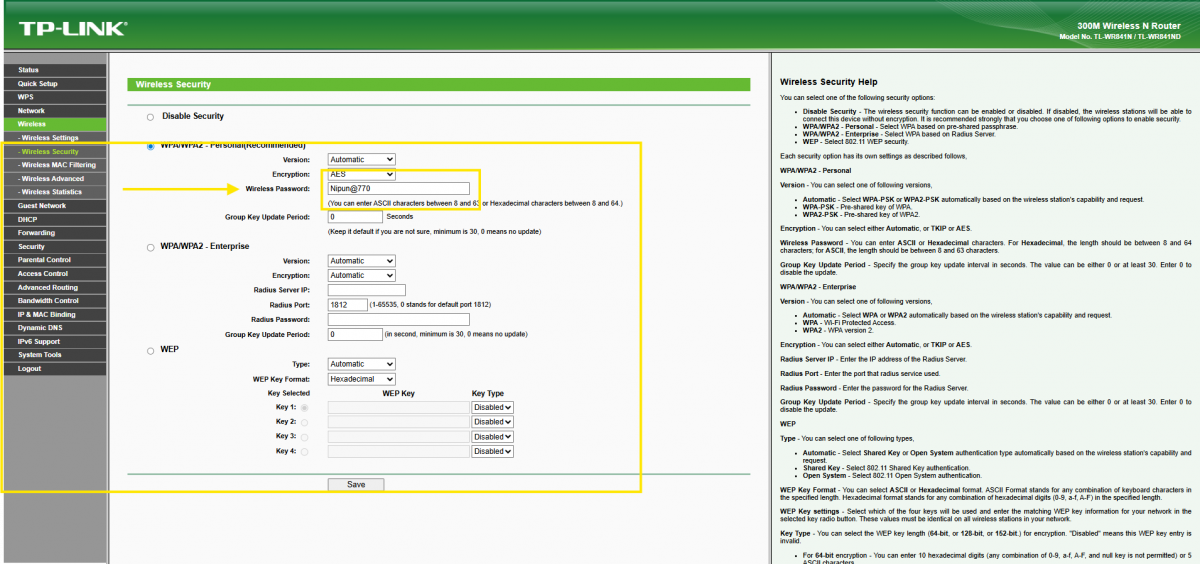Click the Save button
Screen dimensions: 1200x564
356,484
